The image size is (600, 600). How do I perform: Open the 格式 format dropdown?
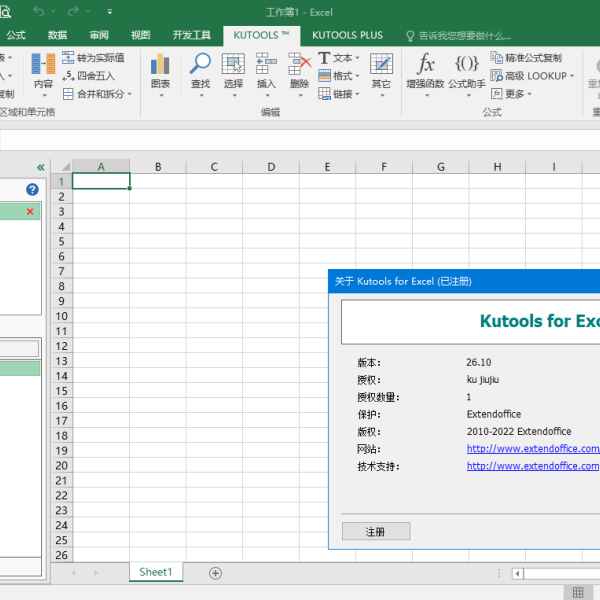point(339,76)
